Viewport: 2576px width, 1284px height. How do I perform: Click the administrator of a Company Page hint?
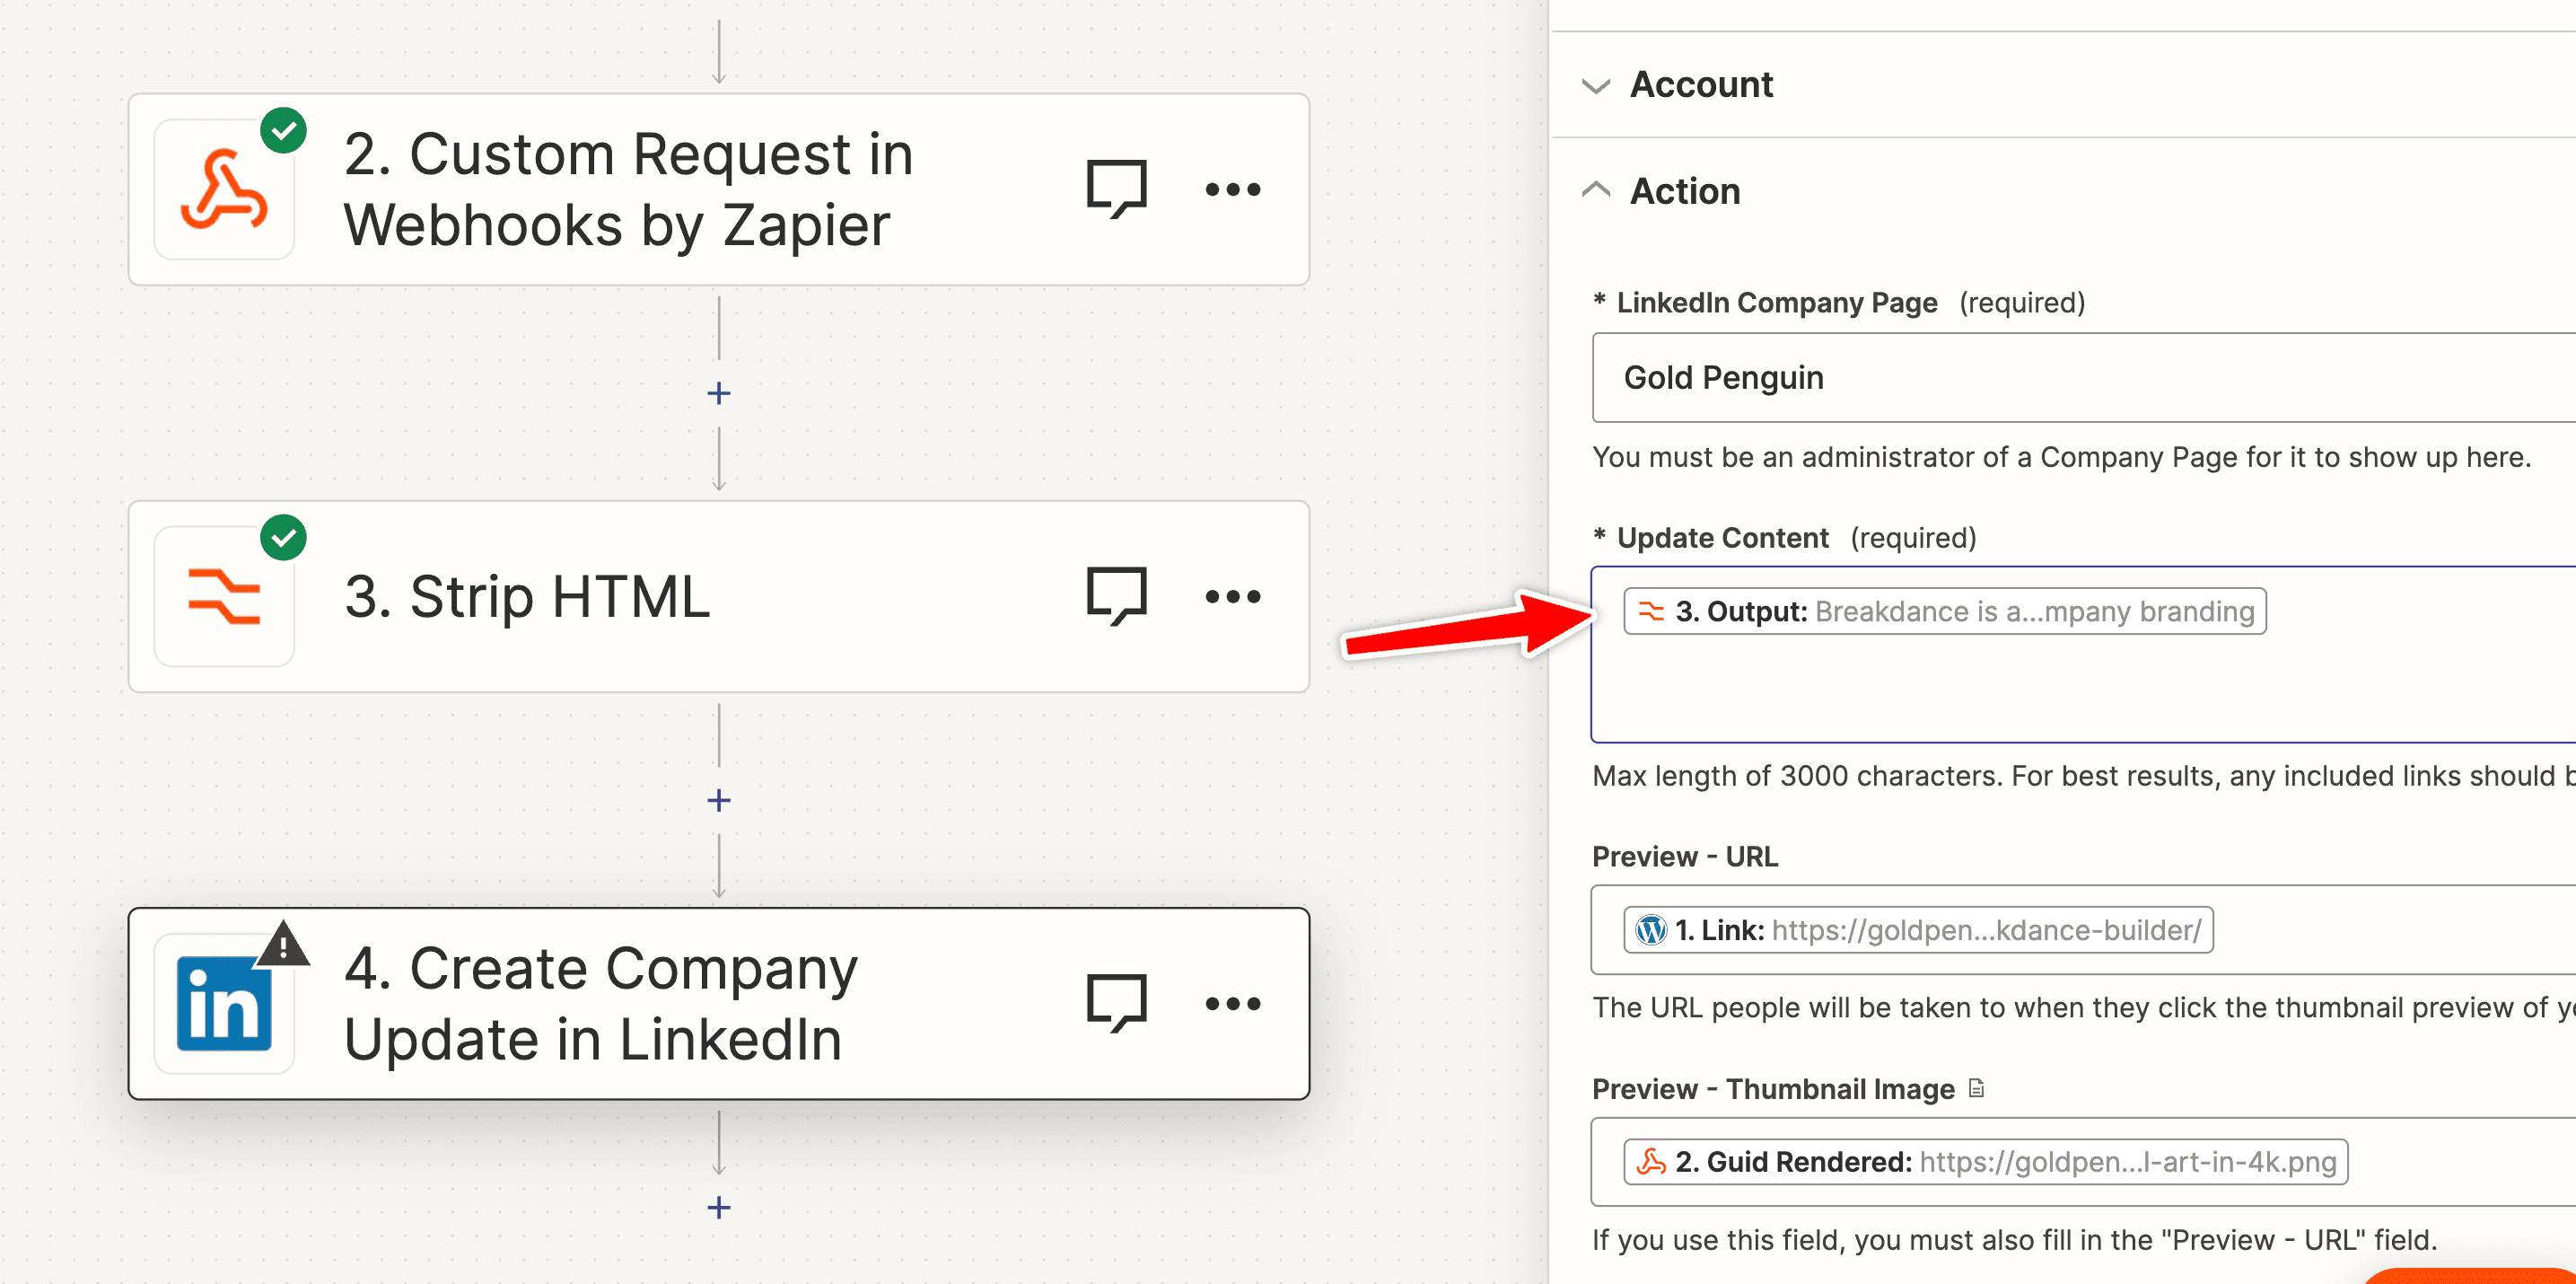pyautogui.click(x=2061, y=457)
